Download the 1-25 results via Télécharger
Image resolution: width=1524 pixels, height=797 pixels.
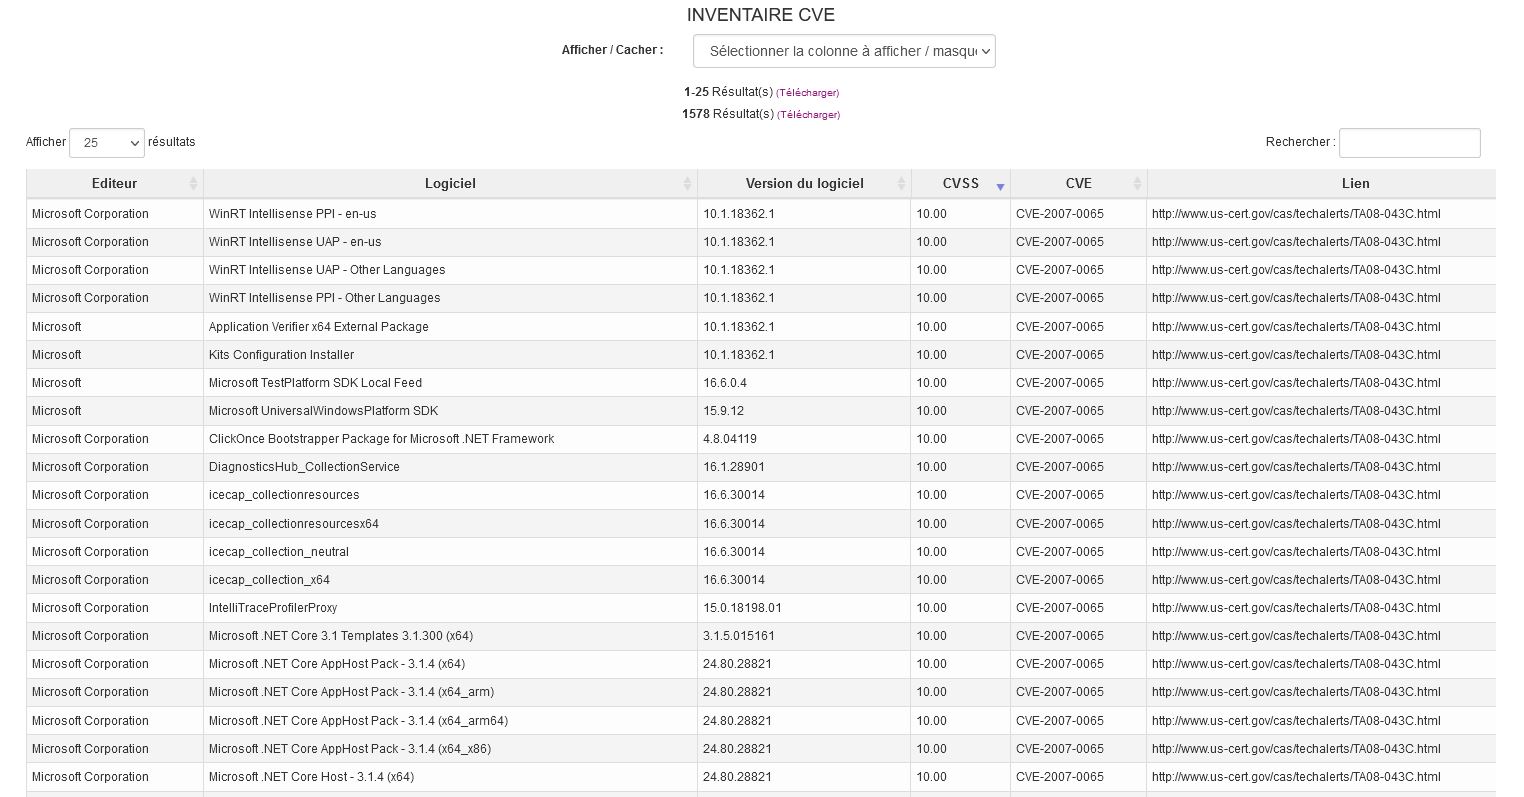[x=807, y=93]
